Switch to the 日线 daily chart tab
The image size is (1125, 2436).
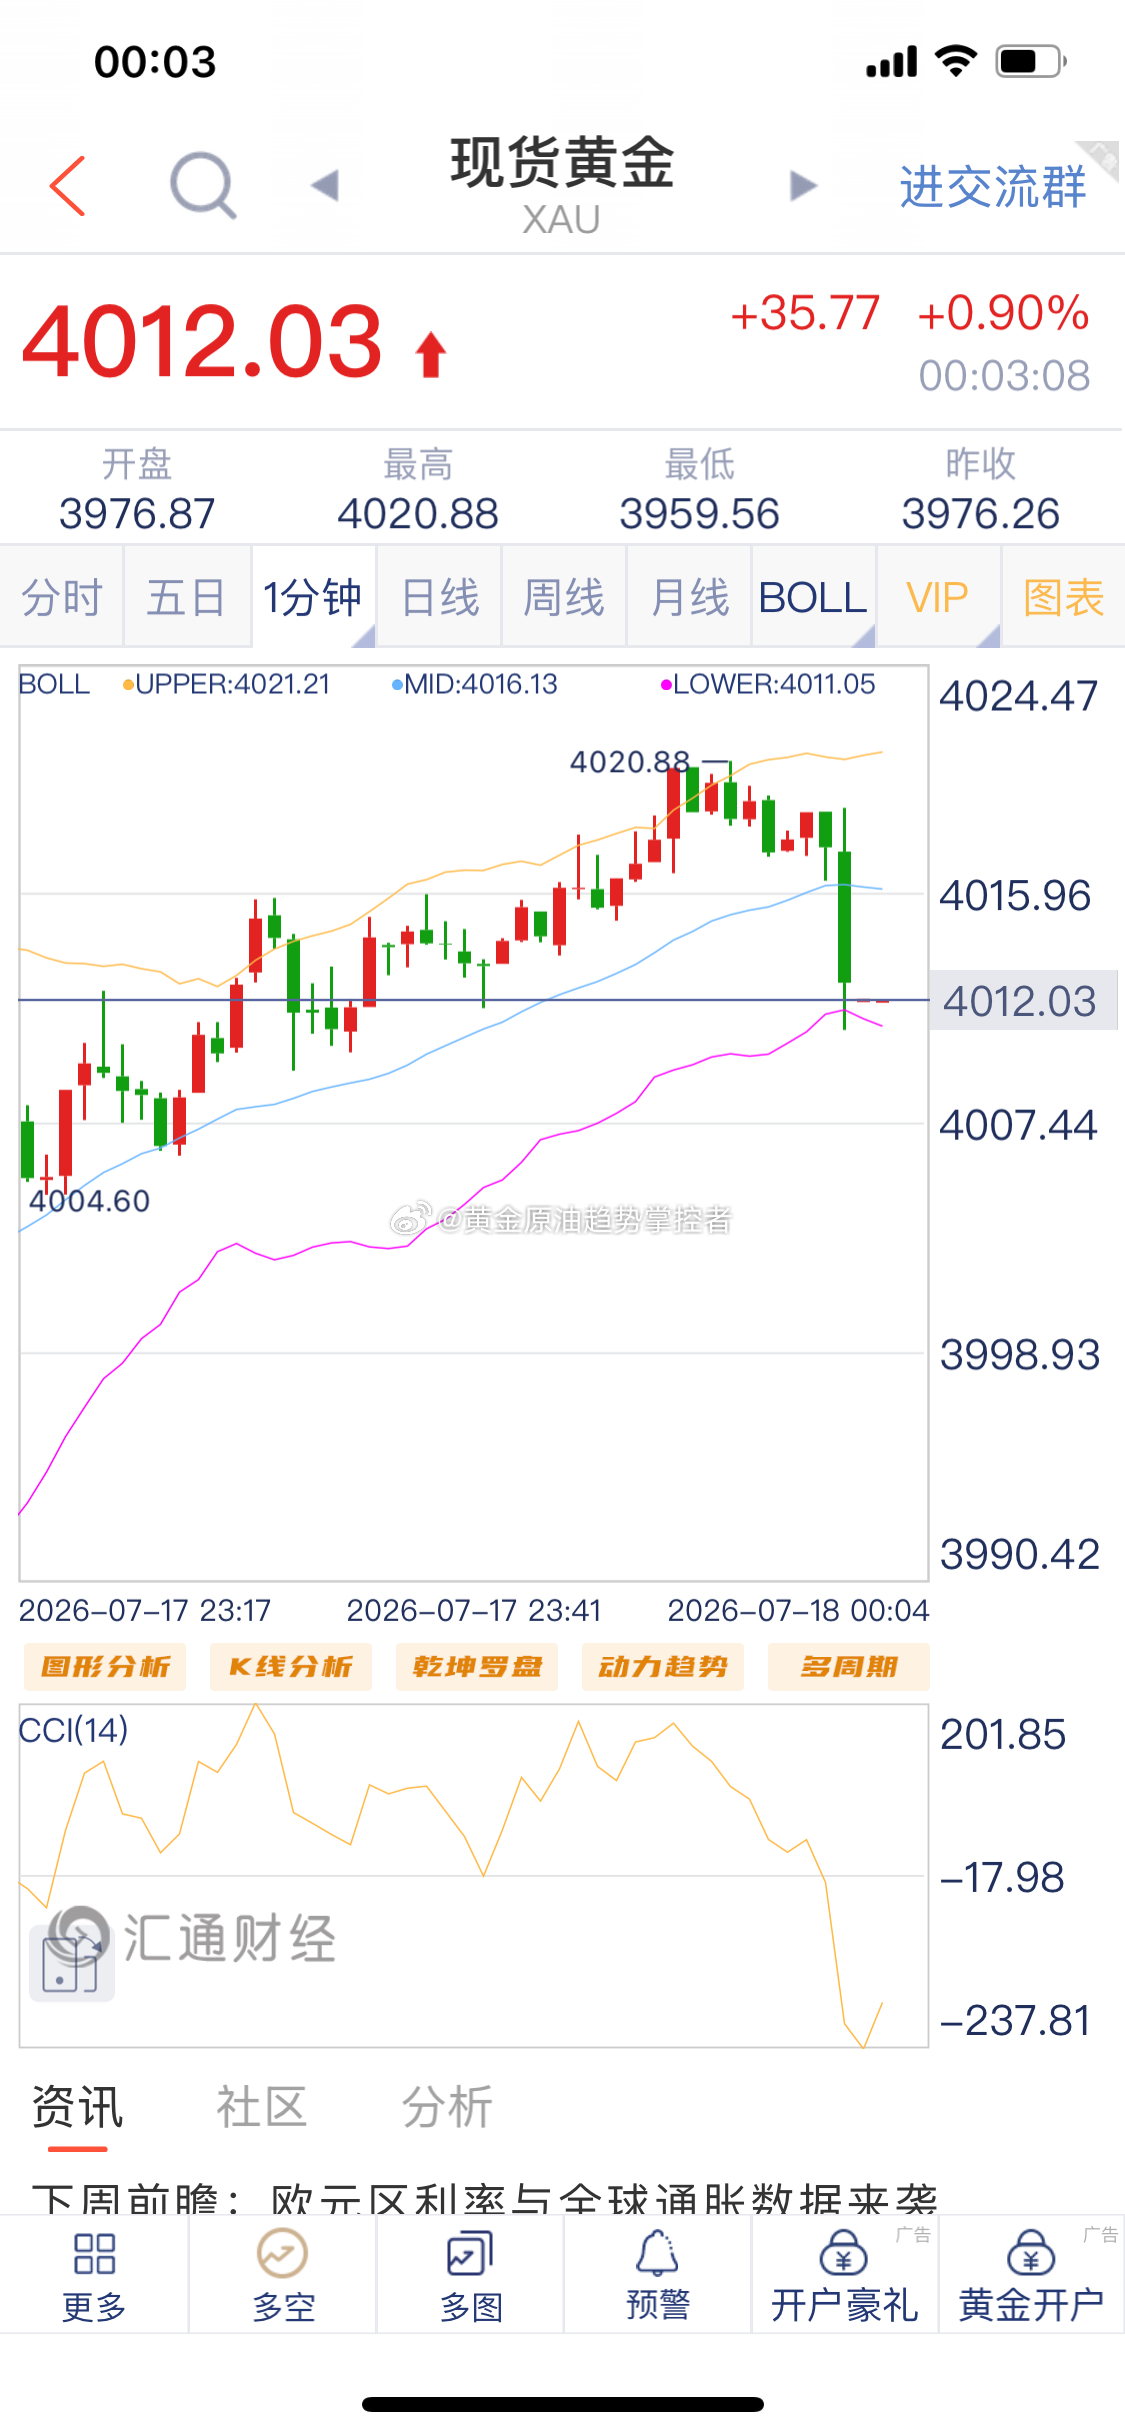pyautogui.click(x=440, y=597)
